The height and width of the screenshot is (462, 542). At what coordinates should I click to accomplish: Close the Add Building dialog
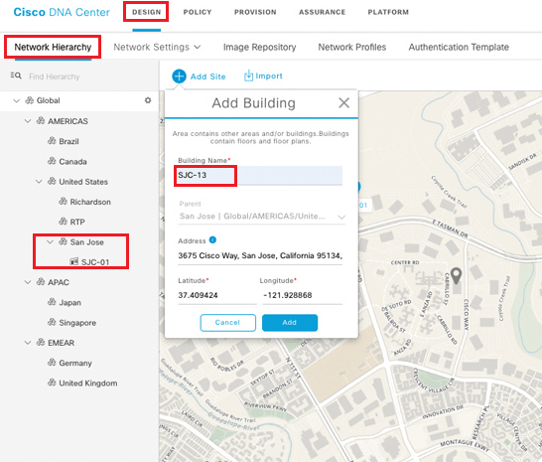point(344,103)
